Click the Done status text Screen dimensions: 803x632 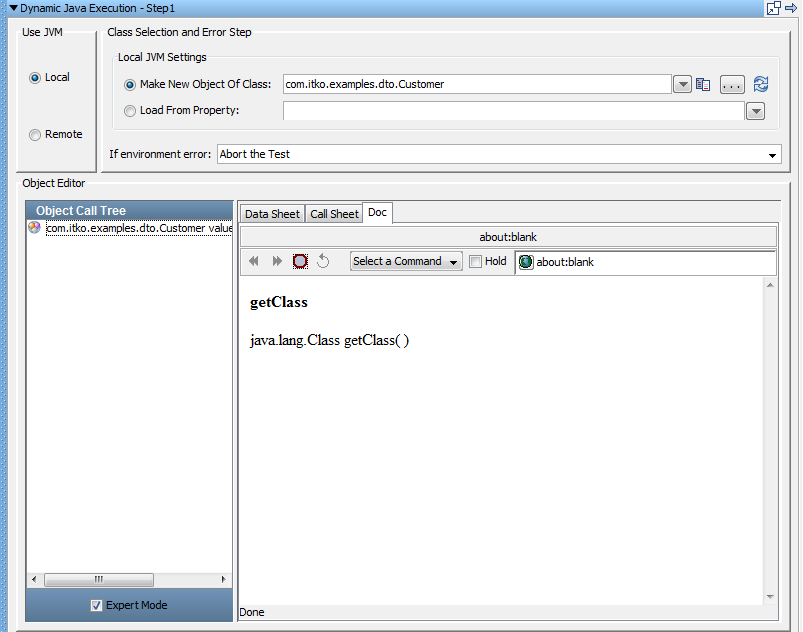[252, 612]
